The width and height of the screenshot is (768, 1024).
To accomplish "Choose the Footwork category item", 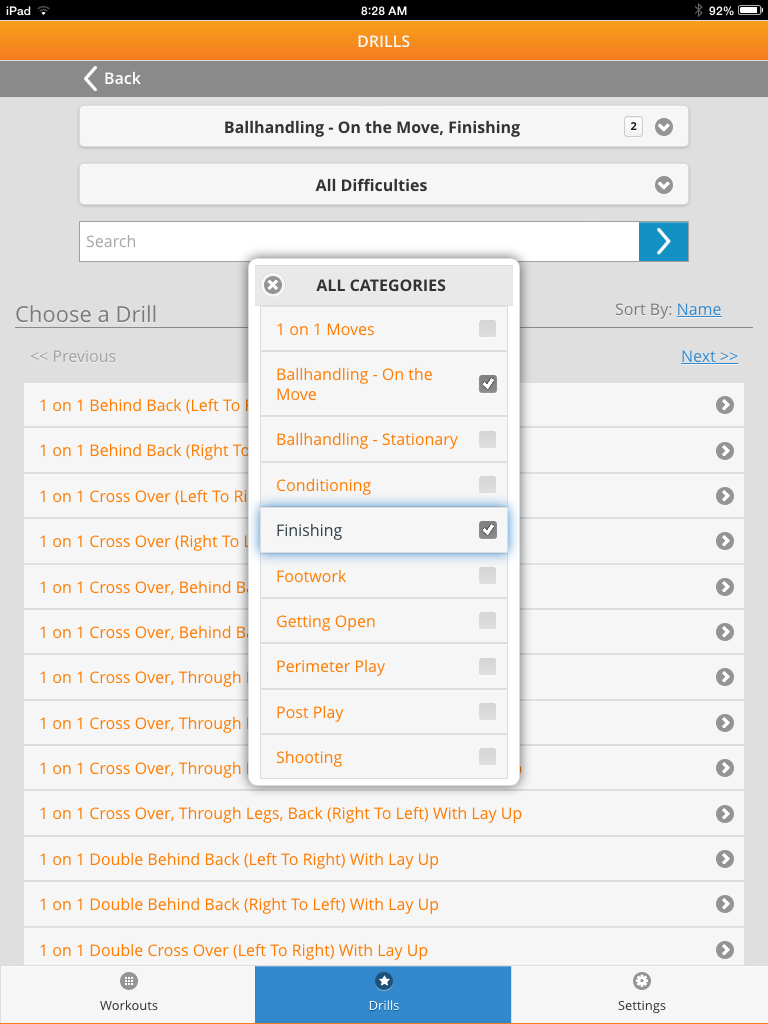I will [x=311, y=576].
